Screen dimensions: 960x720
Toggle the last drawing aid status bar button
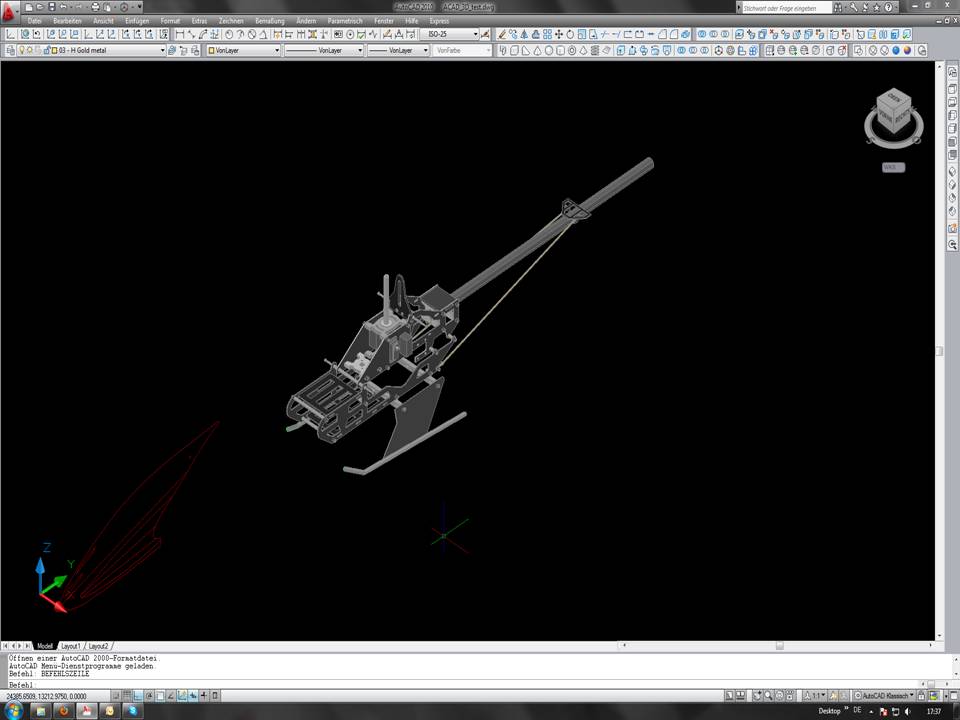(216, 695)
